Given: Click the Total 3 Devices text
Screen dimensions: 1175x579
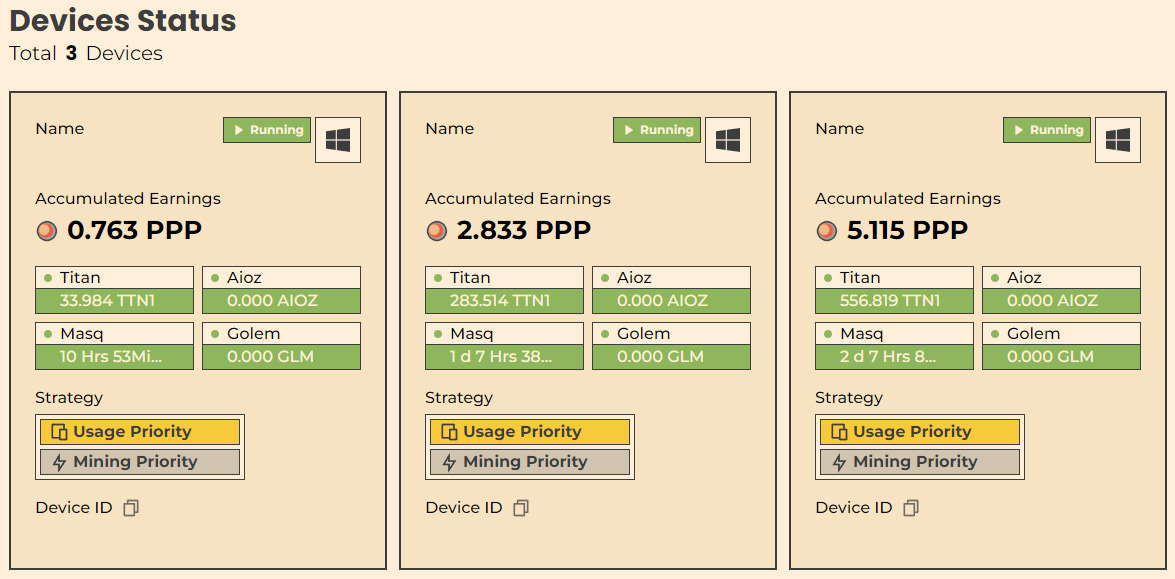Looking at the screenshot, I should click(86, 54).
